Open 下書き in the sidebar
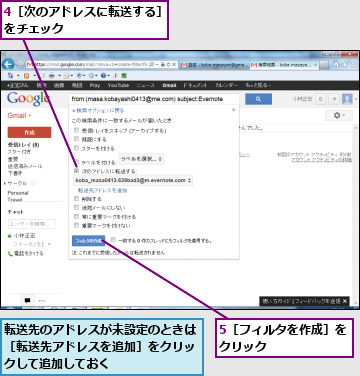The height and width of the screenshot is (376, 360). (x=15, y=173)
